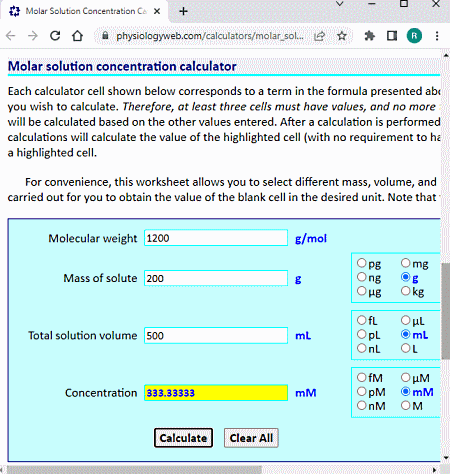This screenshot has width=450, height=474.
Task: Open the profile avatar R
Action: click(x=414, y=36)
